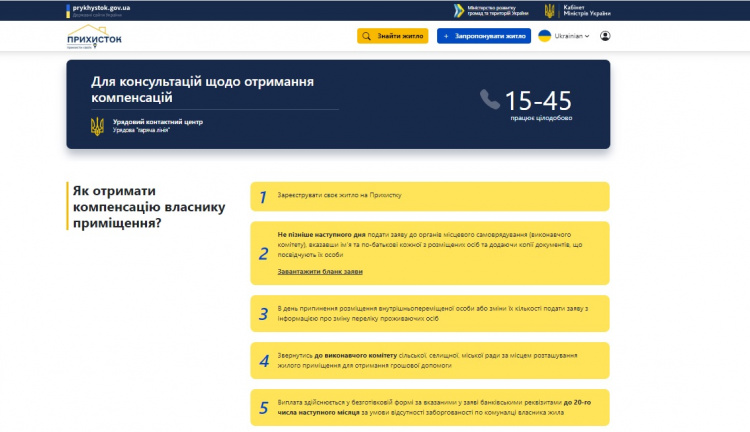
Task: Select step 2 card about submitting application
Action: (429, 252)
